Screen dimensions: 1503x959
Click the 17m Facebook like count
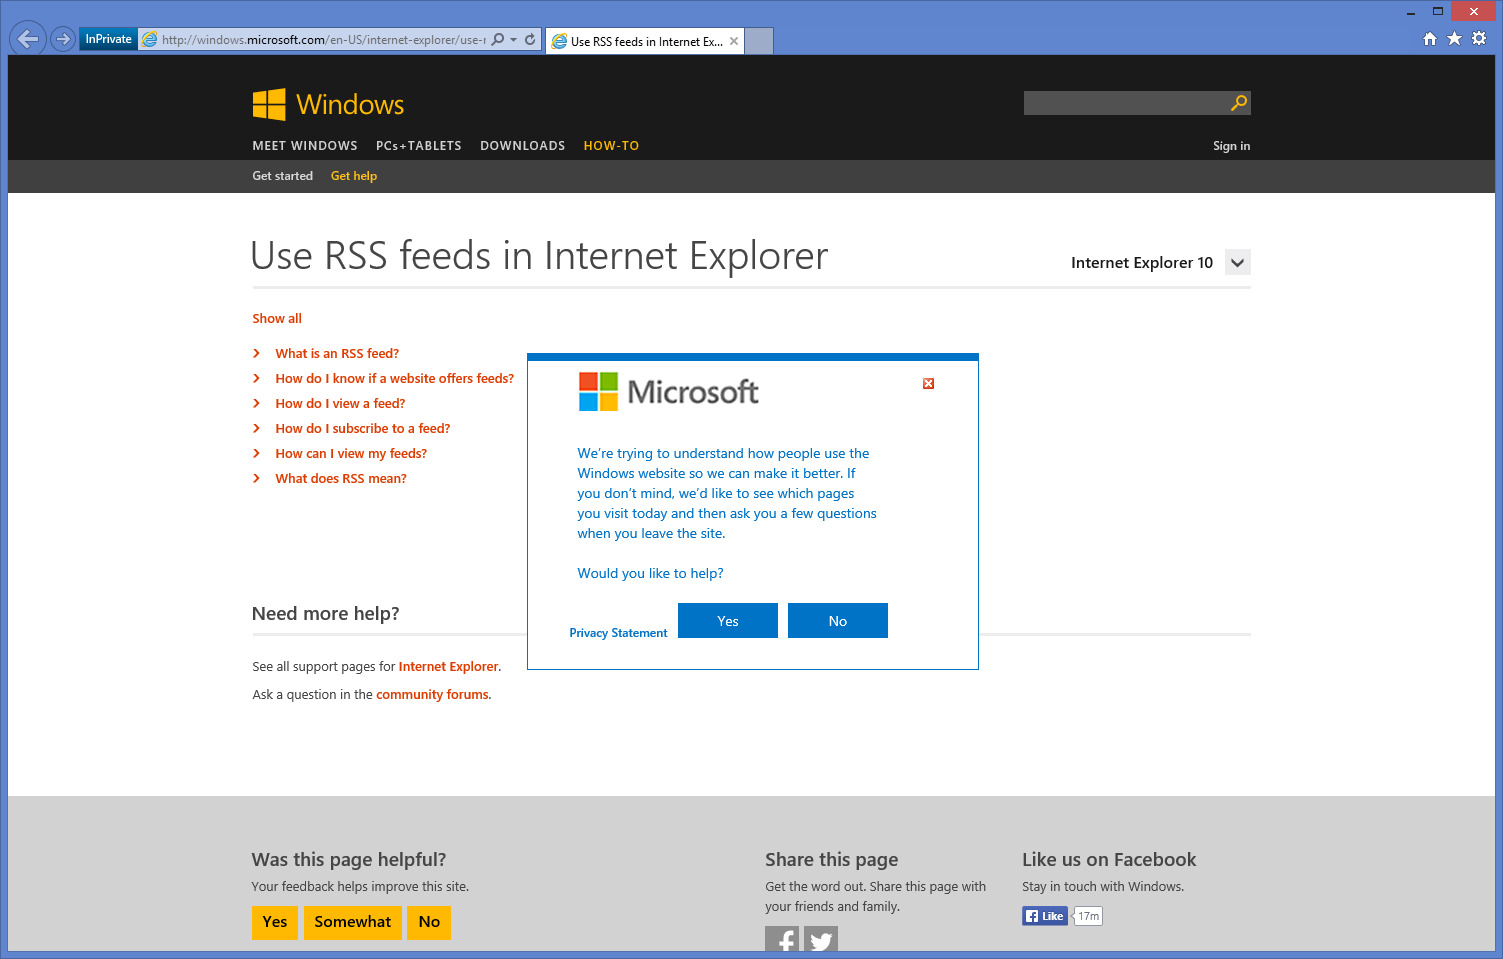(1088, 916)
